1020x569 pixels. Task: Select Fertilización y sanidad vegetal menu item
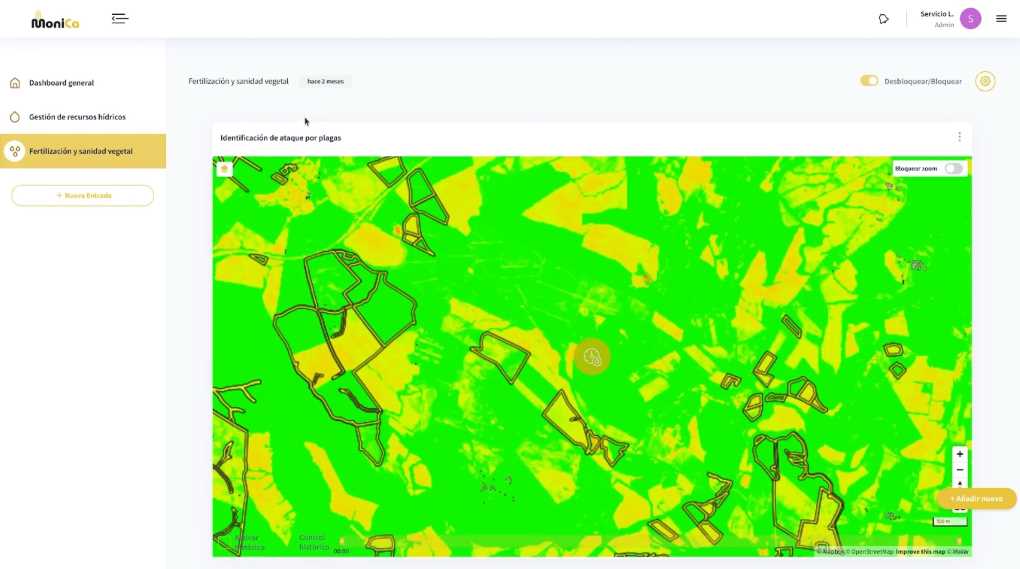coord(83,151)
